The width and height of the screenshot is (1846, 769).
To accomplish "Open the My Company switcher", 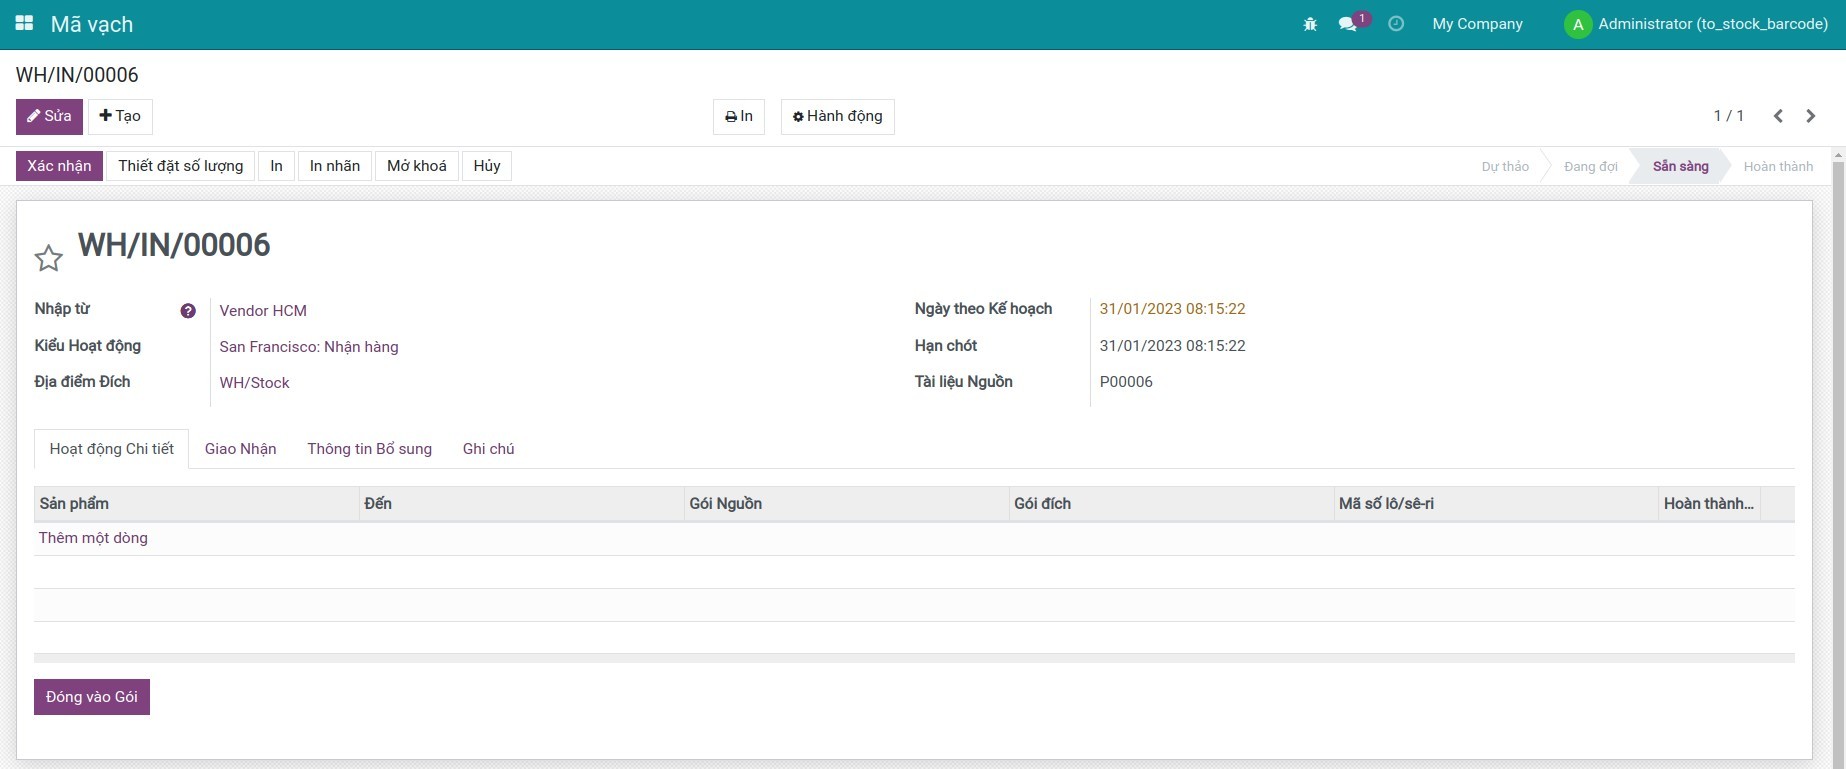I will (x=1477, y=24).
